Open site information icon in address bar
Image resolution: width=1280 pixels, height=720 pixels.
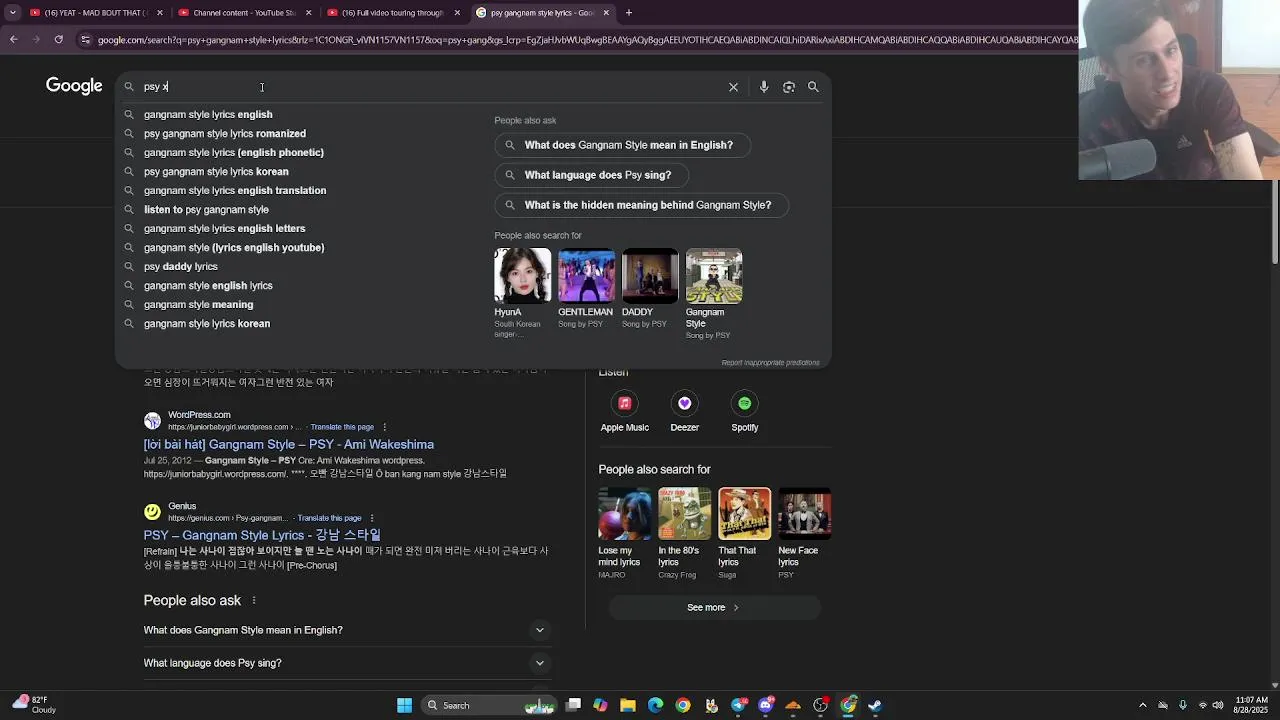(86, 40)
